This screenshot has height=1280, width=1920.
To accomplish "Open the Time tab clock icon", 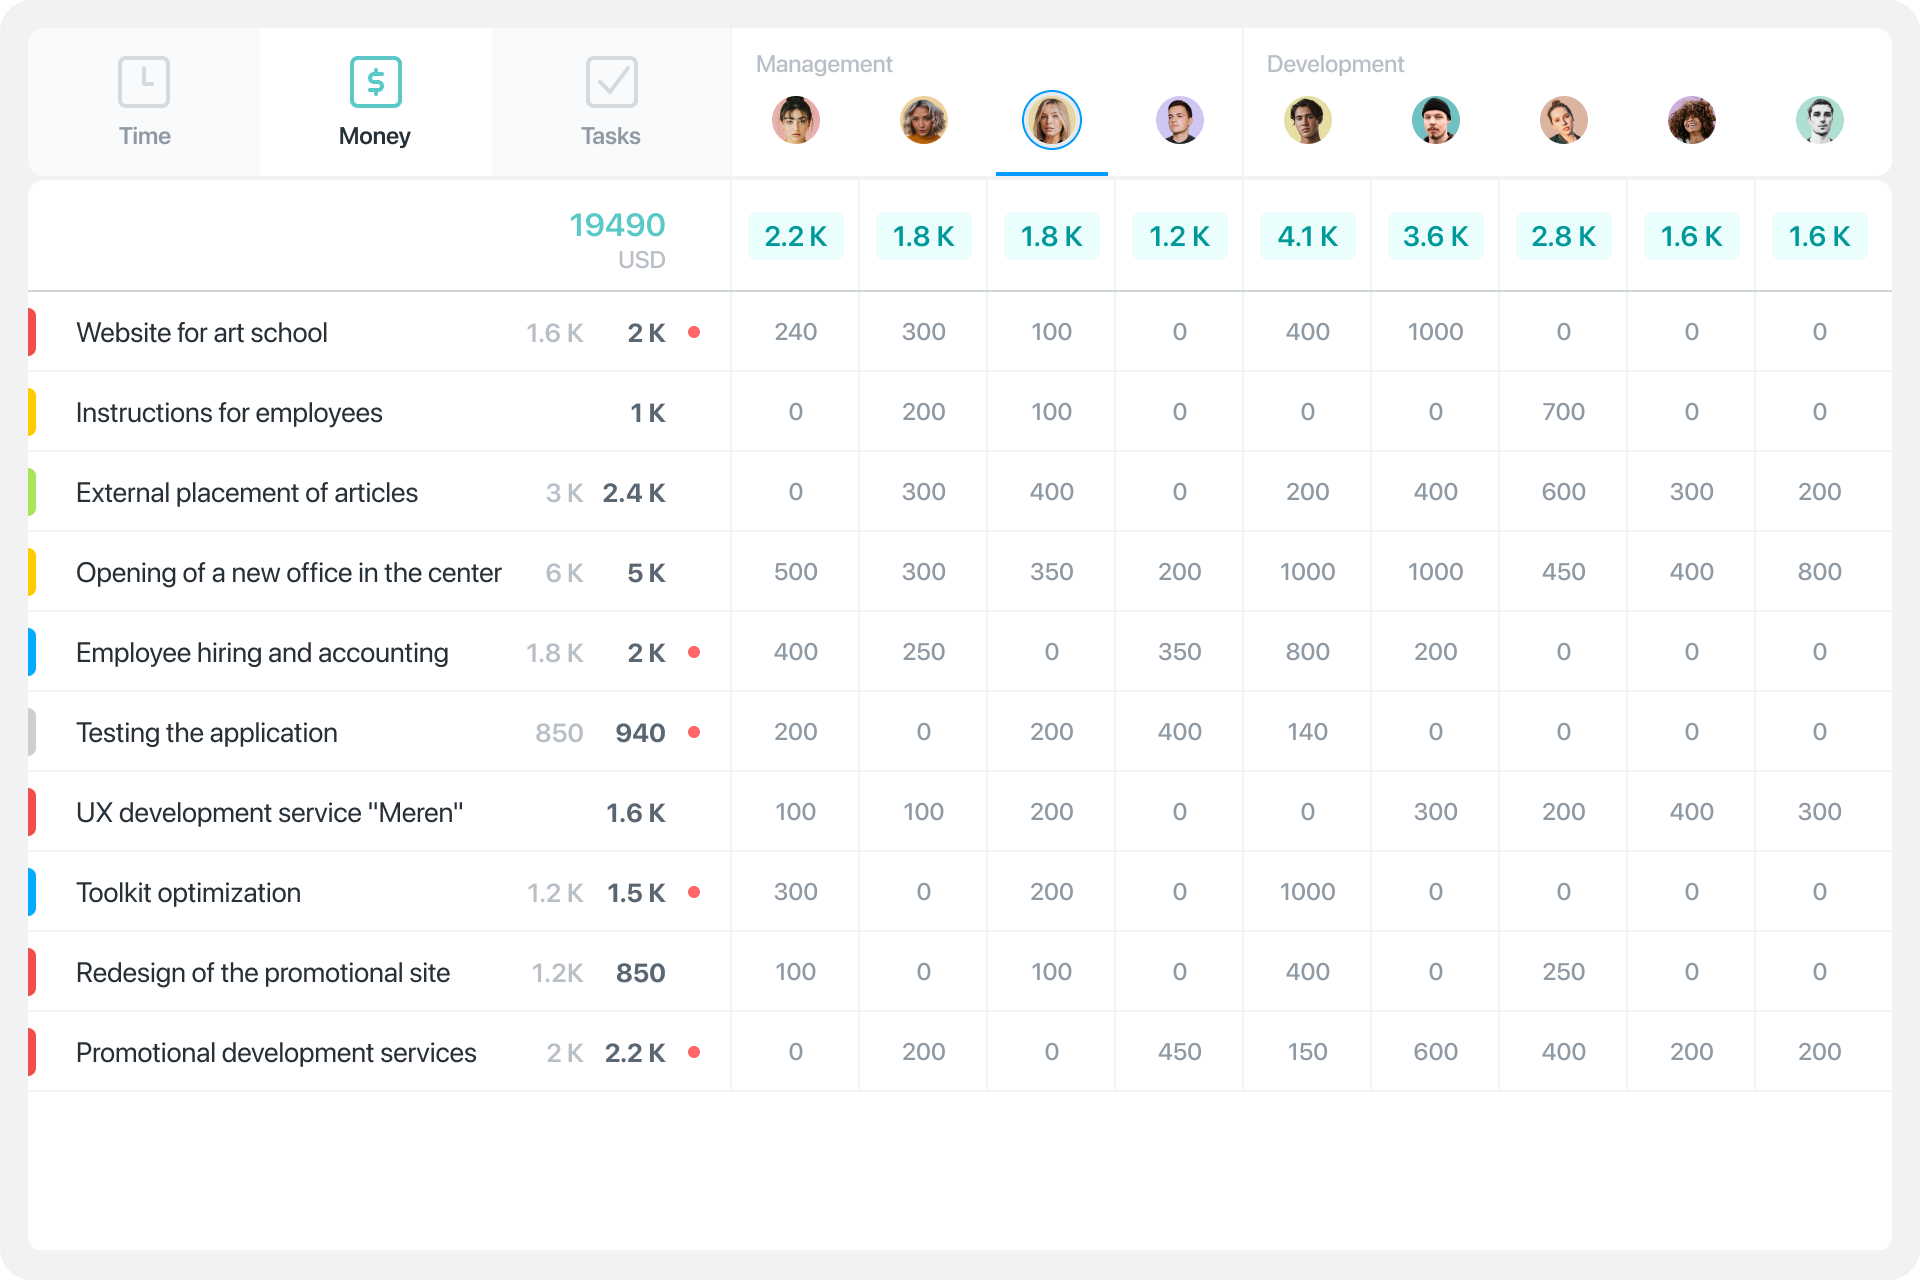I will [x=144, y=82].
